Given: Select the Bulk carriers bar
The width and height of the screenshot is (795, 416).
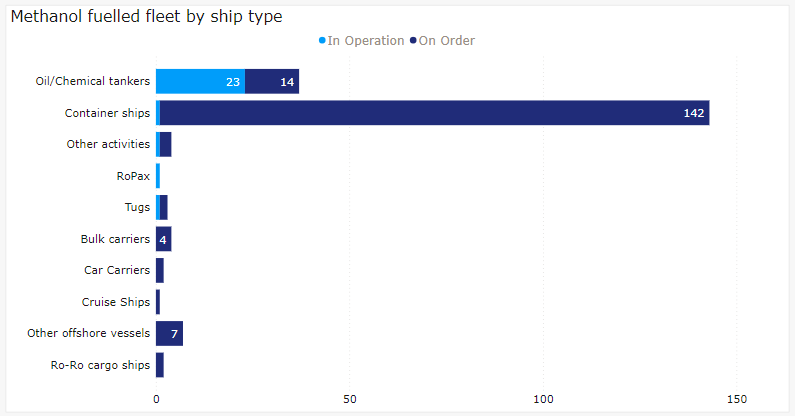Looking at the screenshot, I should [x=164, y=240].
